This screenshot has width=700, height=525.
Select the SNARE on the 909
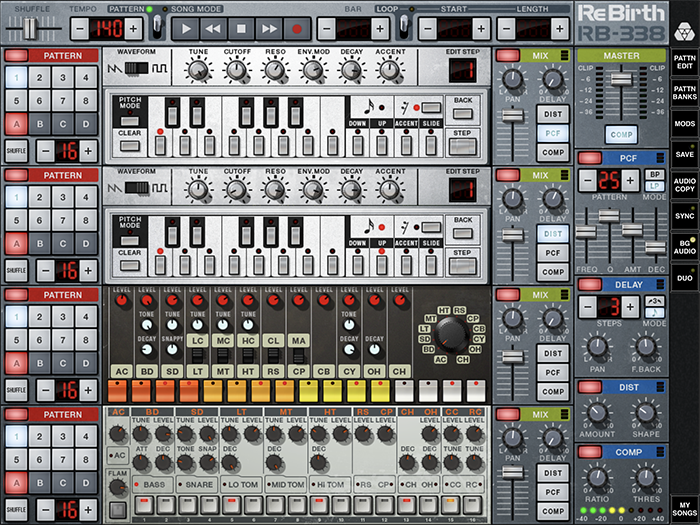coord(197,484)
